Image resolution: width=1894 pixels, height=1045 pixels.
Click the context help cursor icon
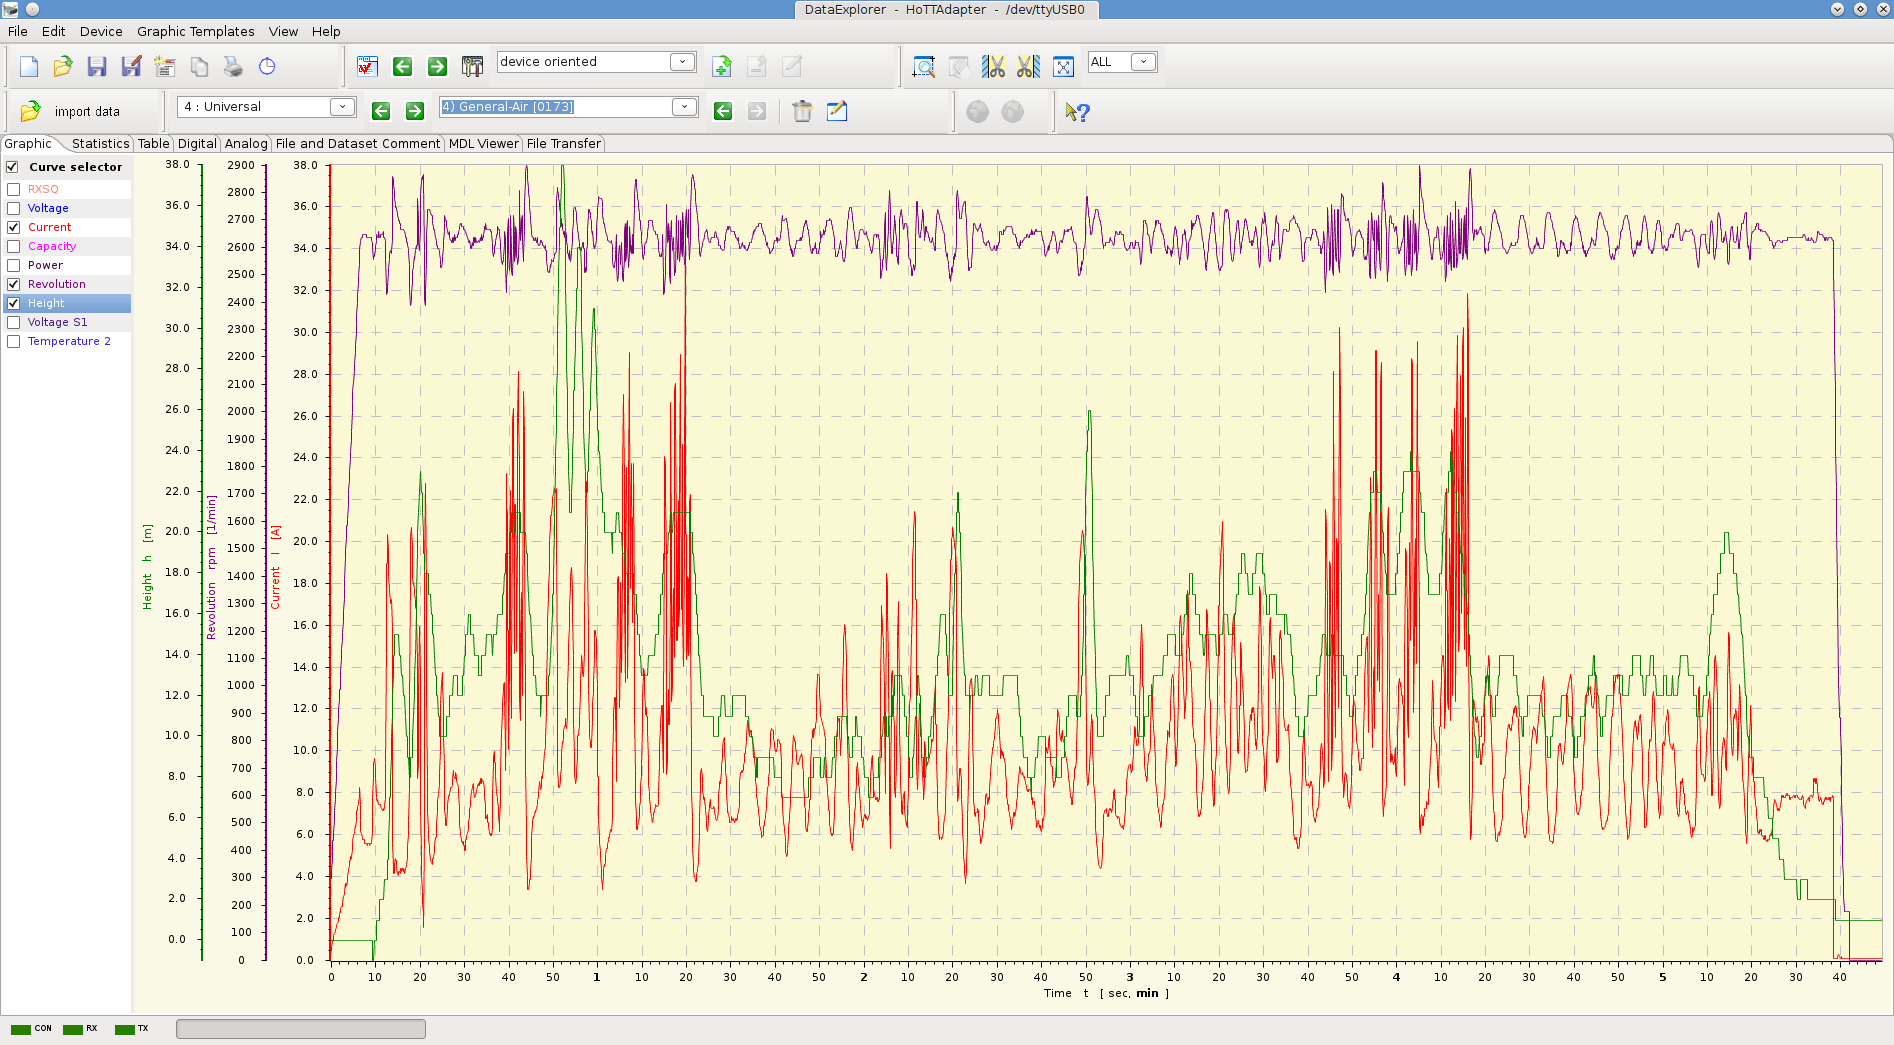(x=1077, y=112)
